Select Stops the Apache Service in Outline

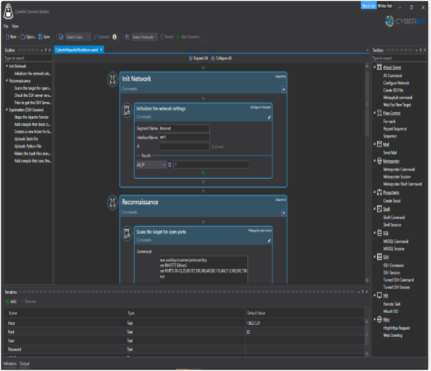[31, 117]
